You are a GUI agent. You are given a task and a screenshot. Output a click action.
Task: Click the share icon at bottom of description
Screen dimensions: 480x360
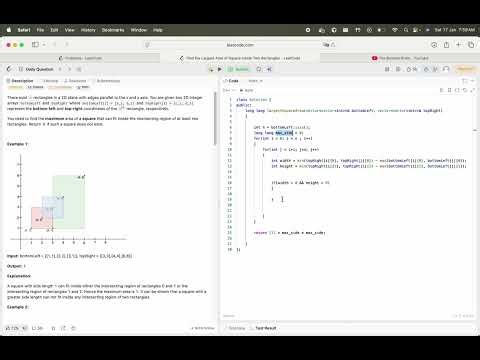click(x=63, y=328)
